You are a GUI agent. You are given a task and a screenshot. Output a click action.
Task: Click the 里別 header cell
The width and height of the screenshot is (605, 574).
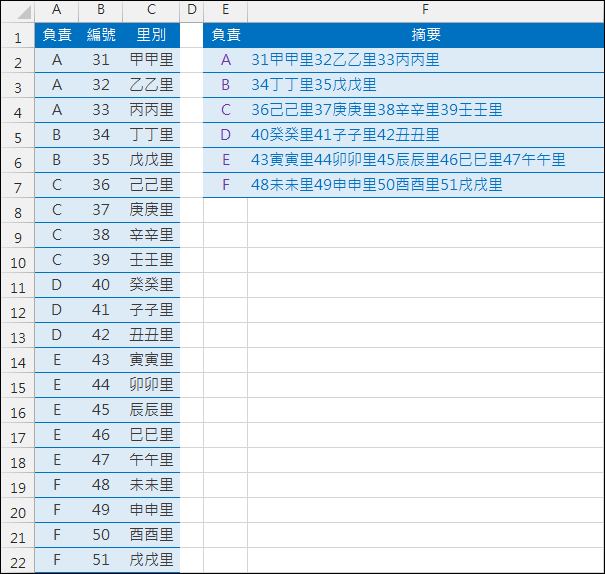(x=151, y=35)
